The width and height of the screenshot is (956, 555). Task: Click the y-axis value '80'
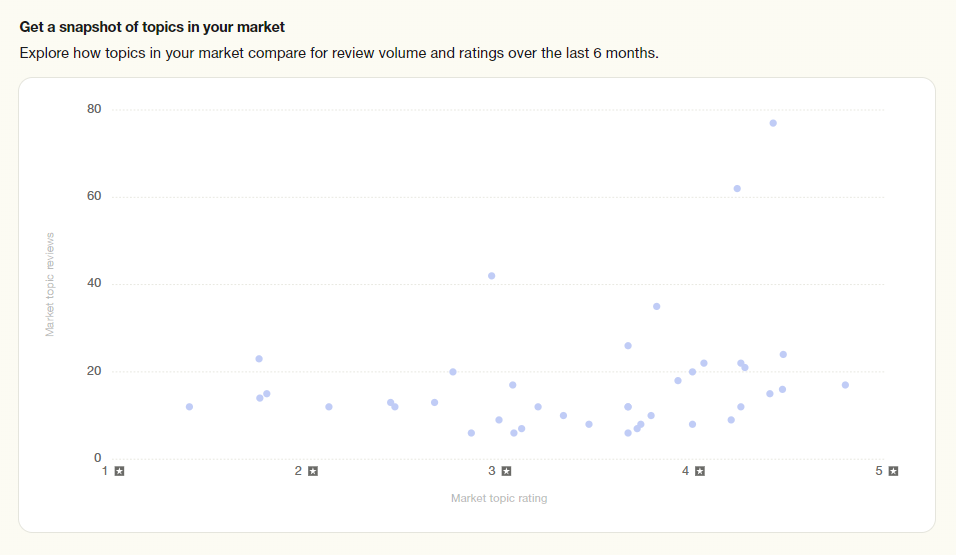pyautogui.click(x=94, y=109)
